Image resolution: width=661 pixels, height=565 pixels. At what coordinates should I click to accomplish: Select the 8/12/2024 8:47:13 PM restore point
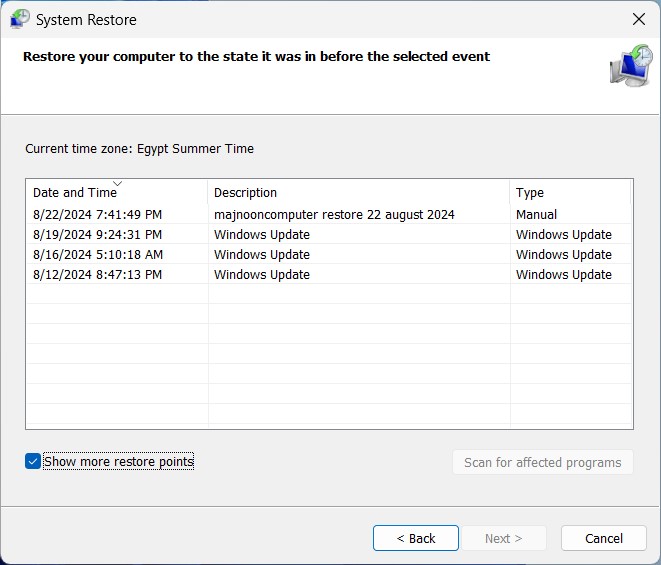(x=97, y=274)
